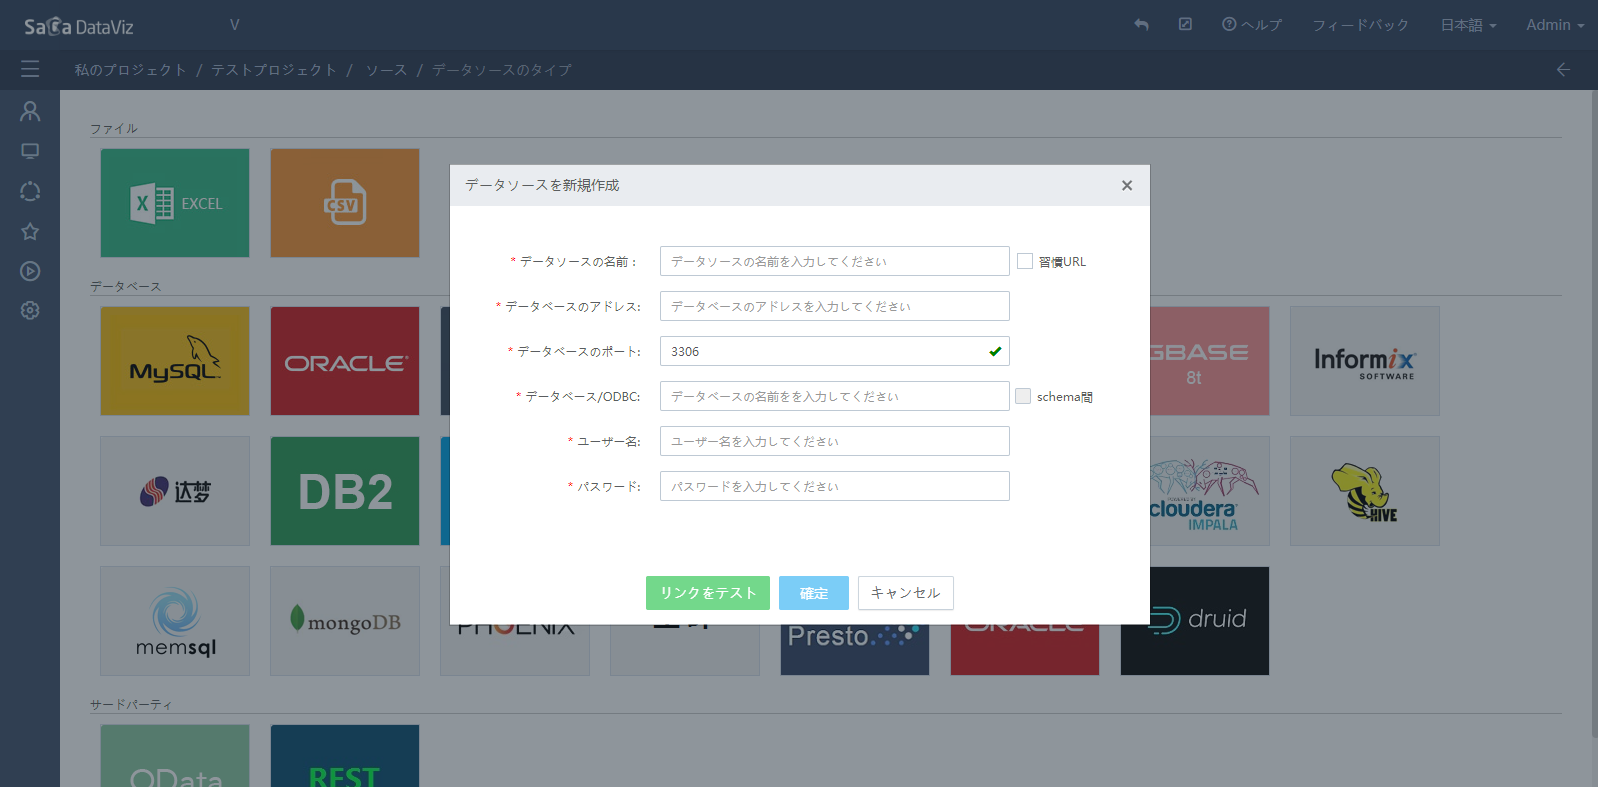Click the キャンセル button
Image resolution: width=1598 pixels, height=787 pixels.
(x=906, y=593)
